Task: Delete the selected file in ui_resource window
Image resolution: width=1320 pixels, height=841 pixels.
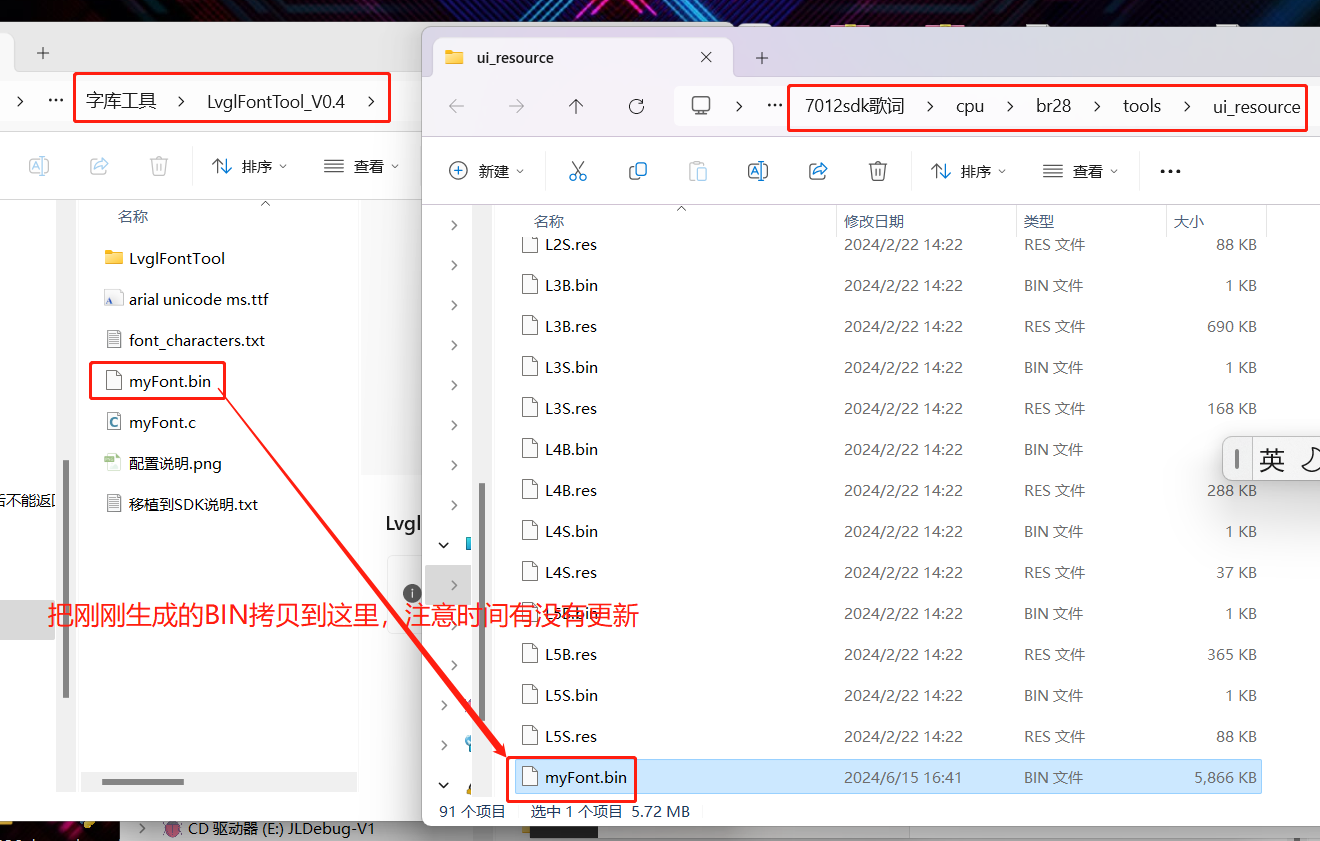Action: tap(878, 171)
